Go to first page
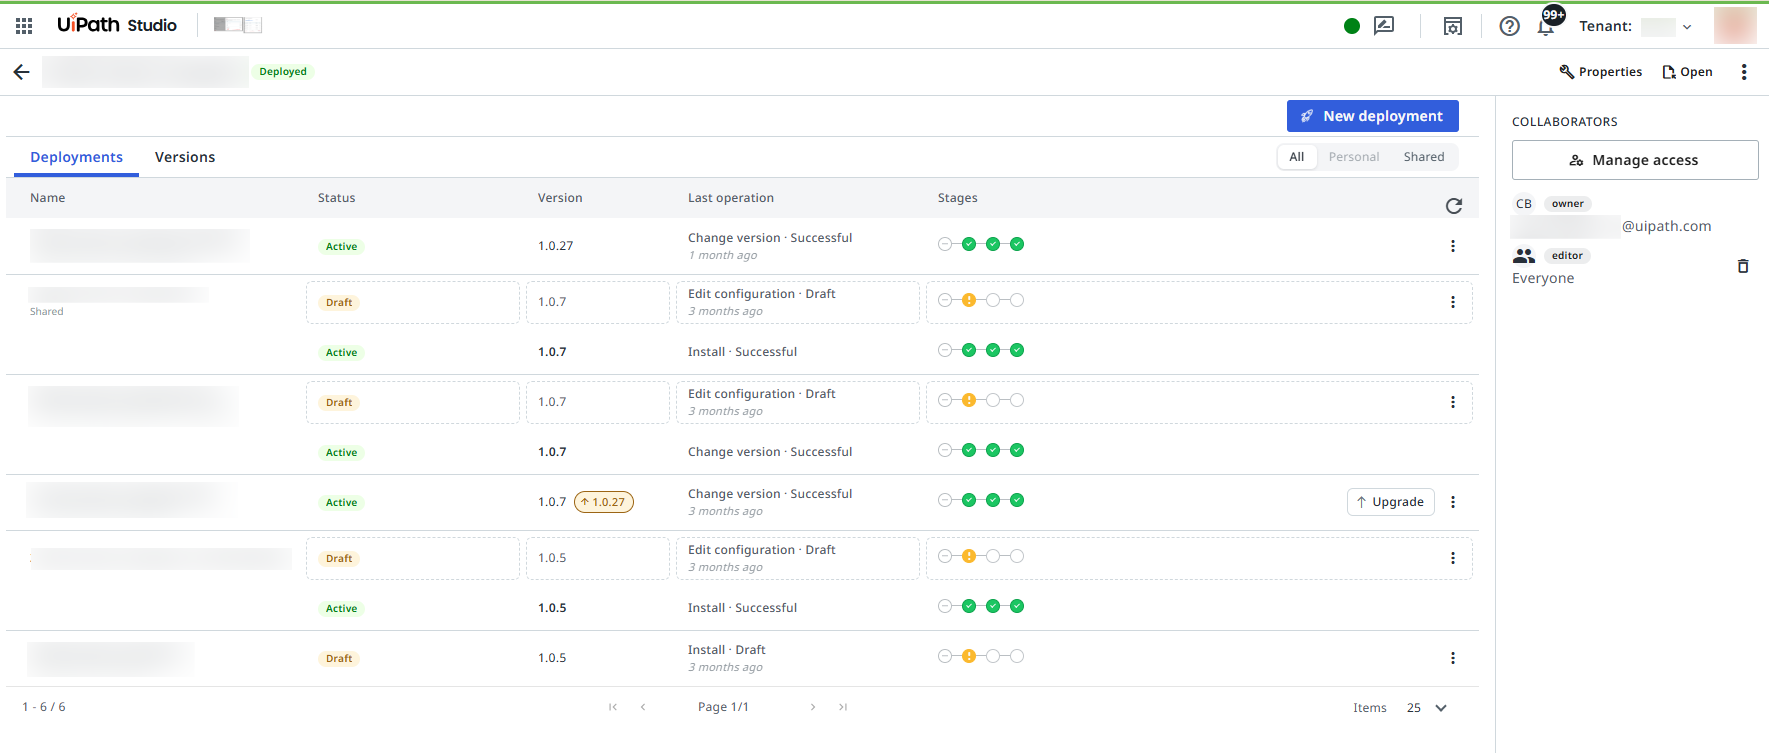Screen dimensions: 1769x753 (613, 707)
